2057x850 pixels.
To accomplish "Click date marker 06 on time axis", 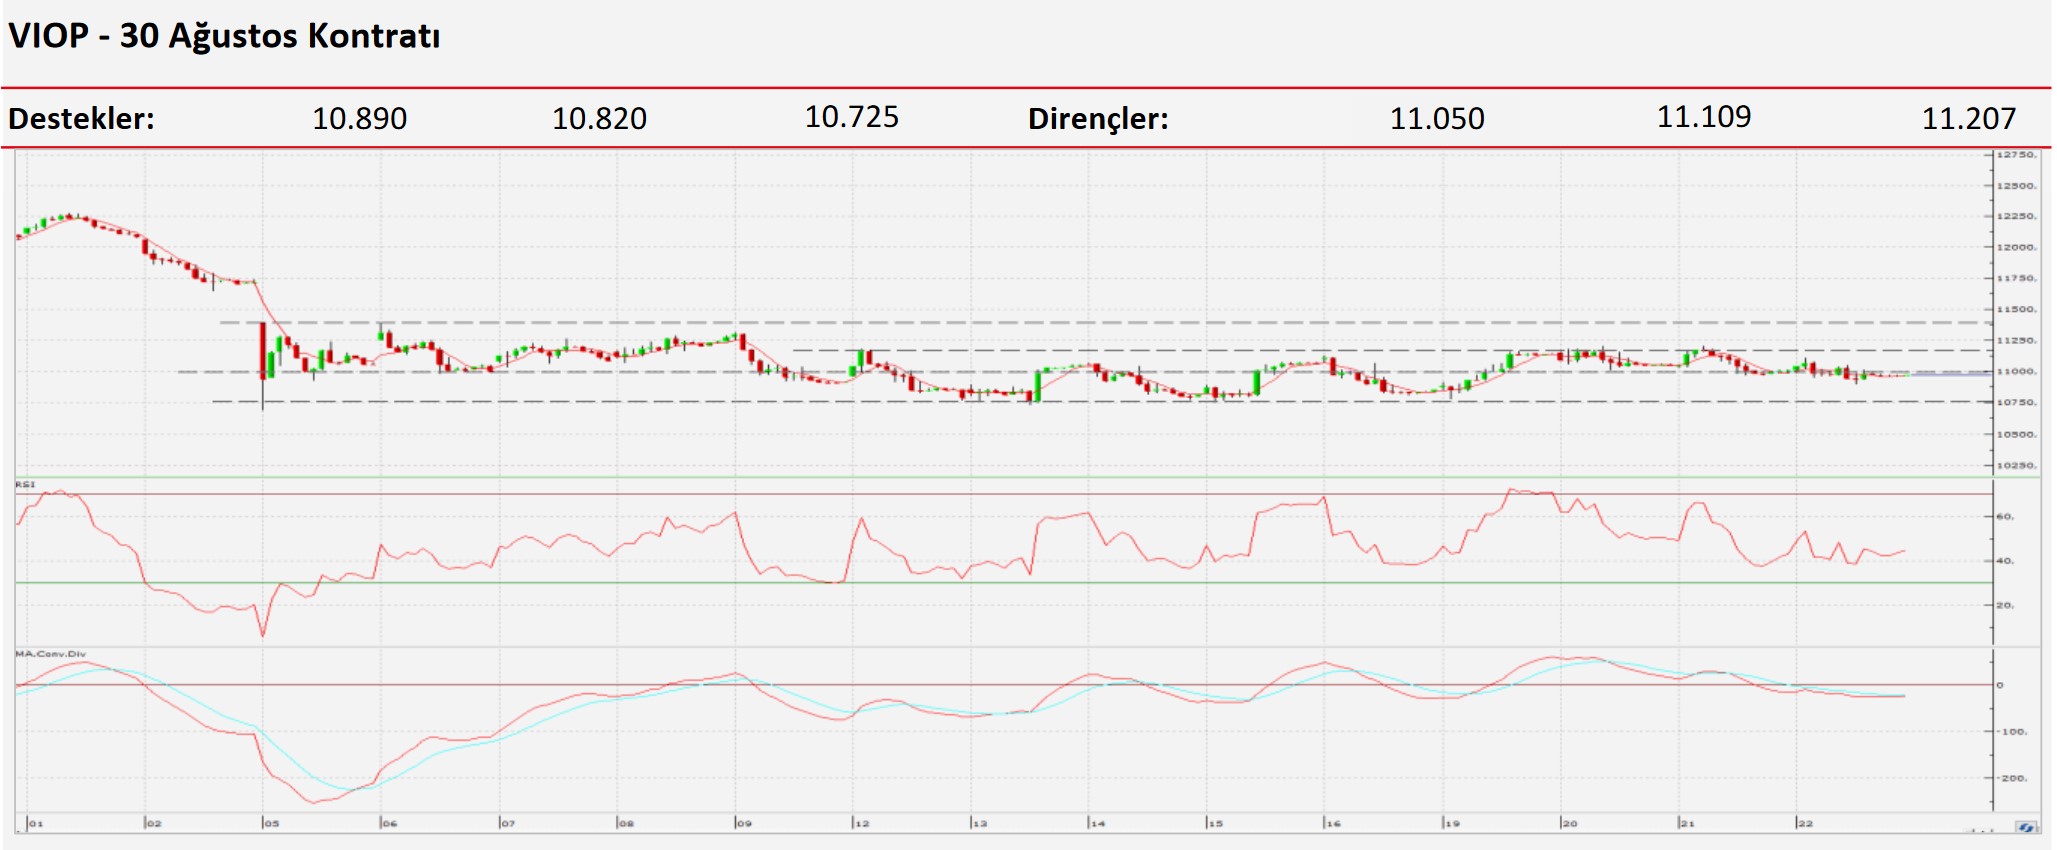I will coord(390,824).
